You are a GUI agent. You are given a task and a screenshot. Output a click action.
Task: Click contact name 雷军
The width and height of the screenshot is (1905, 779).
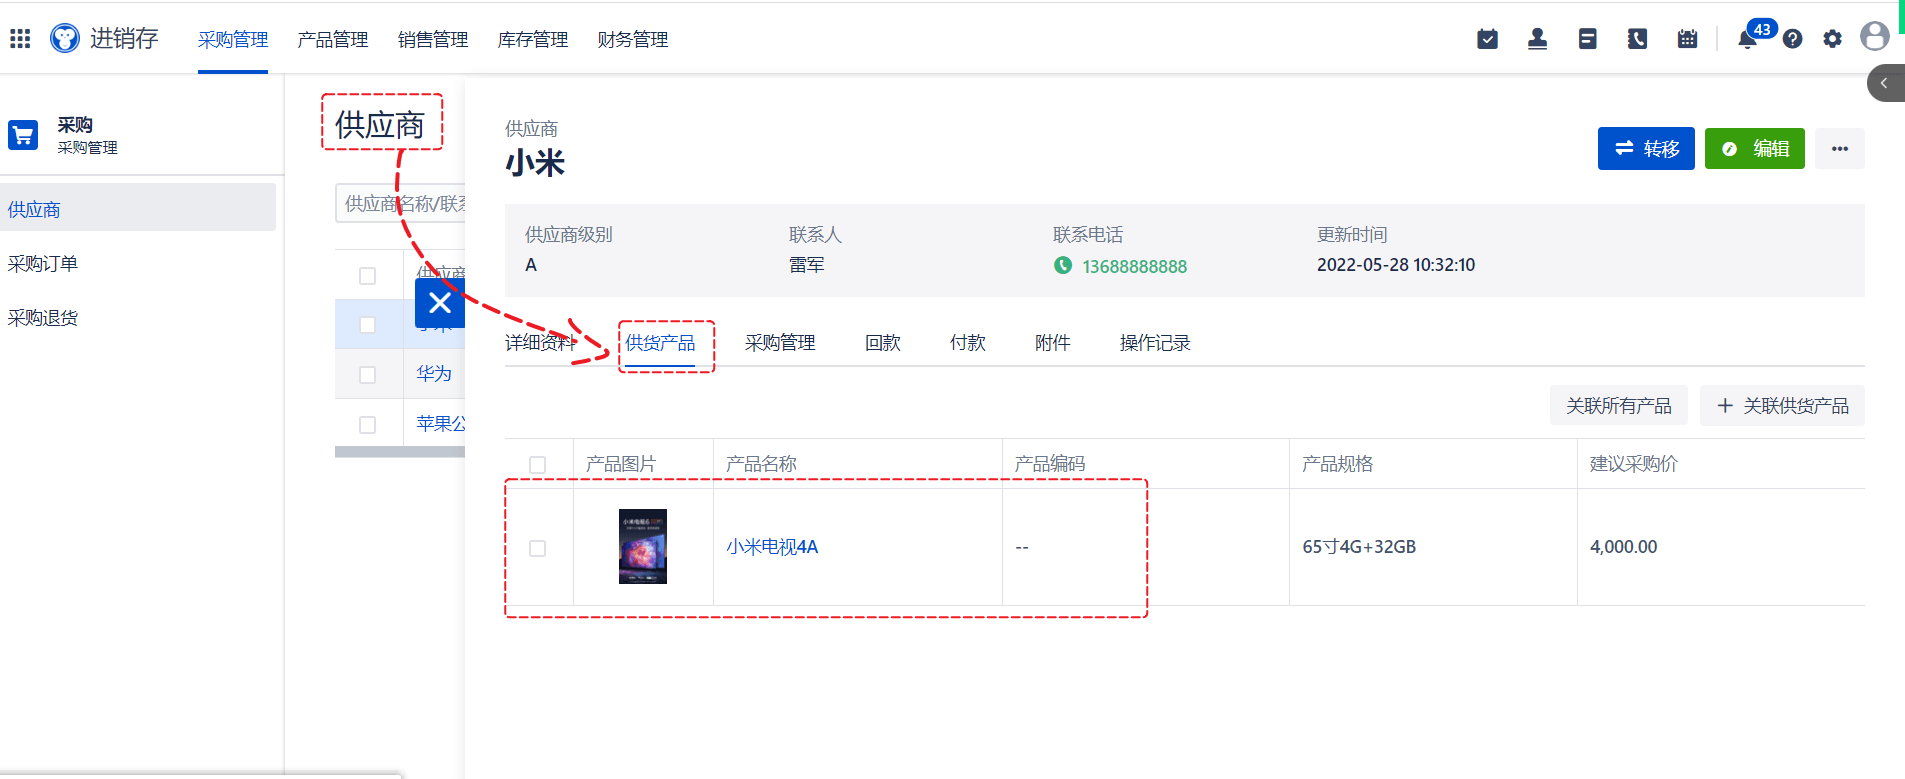tap(806, 265)
